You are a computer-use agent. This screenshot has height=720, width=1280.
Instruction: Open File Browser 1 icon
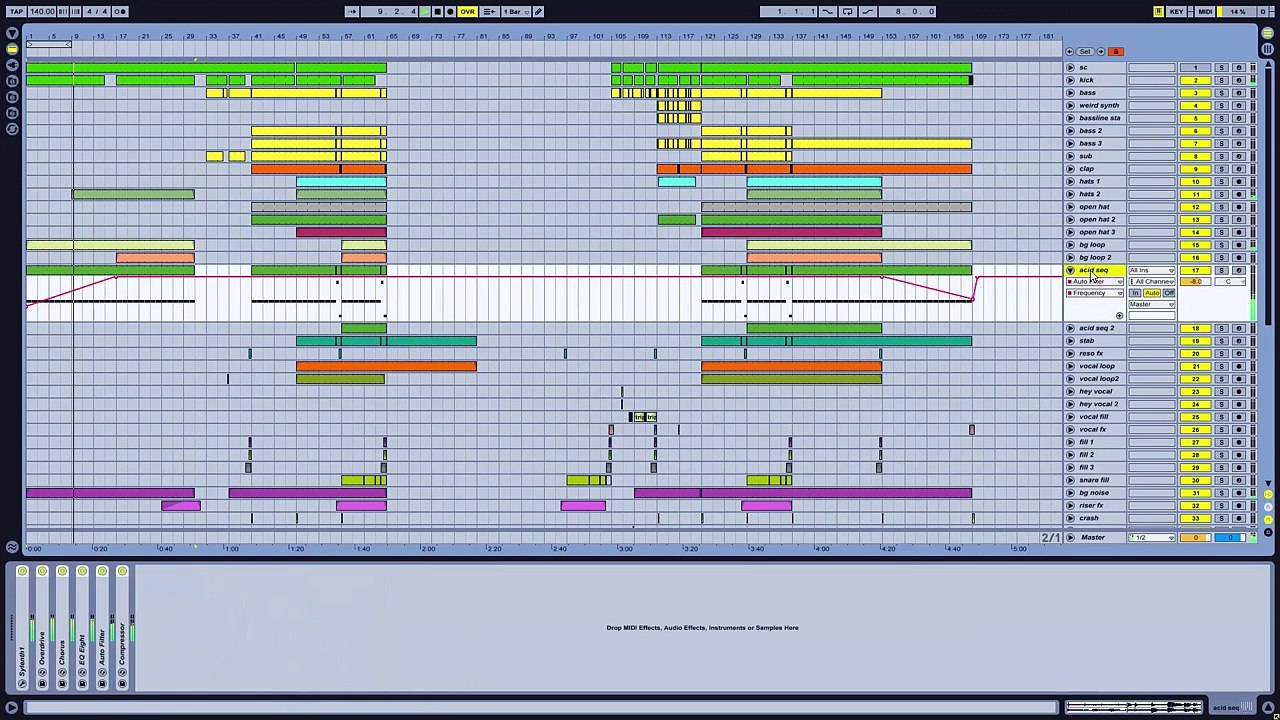coord(12,81)
